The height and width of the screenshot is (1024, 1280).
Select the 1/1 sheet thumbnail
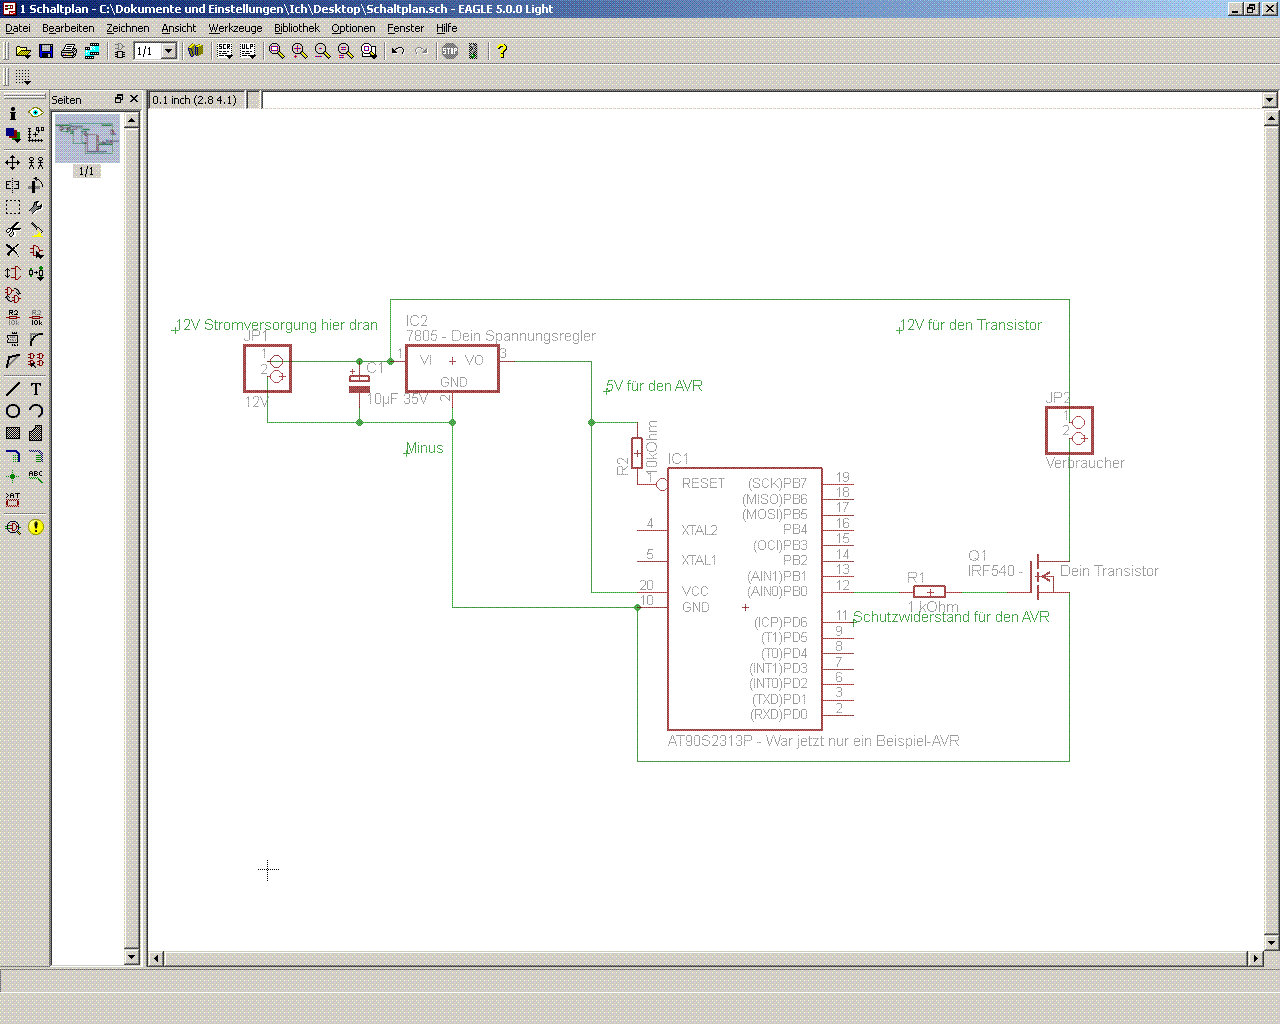[87, 140]
